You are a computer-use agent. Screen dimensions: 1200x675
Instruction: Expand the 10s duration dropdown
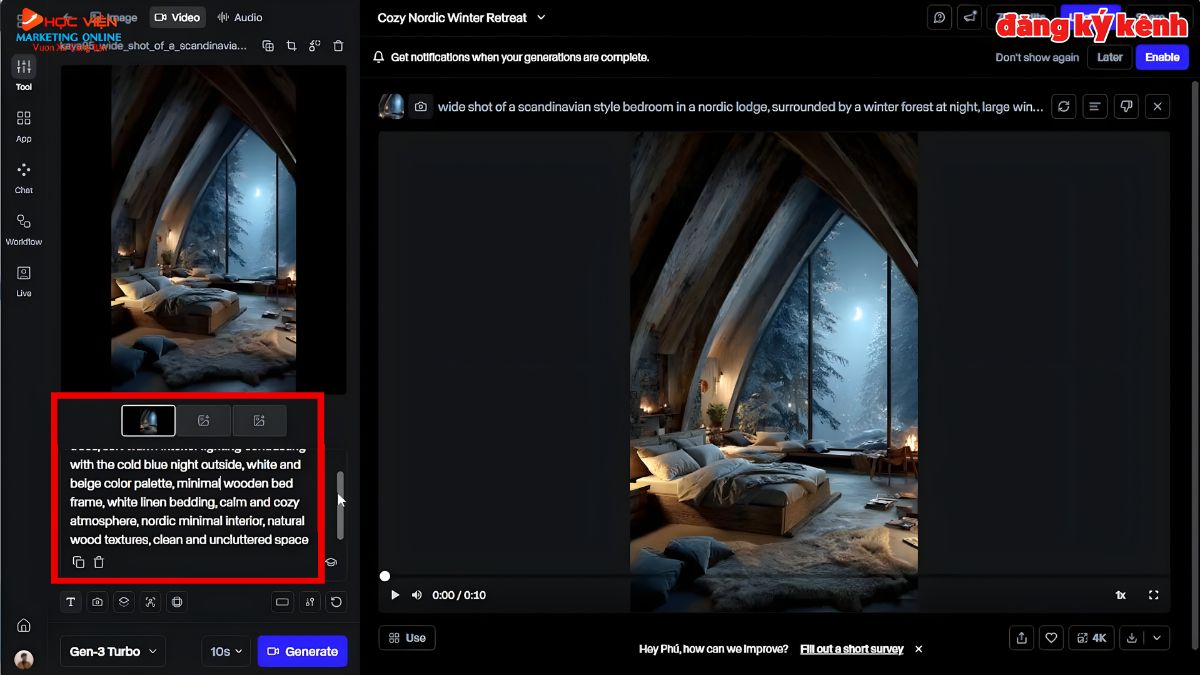click(x=225, y=651)
